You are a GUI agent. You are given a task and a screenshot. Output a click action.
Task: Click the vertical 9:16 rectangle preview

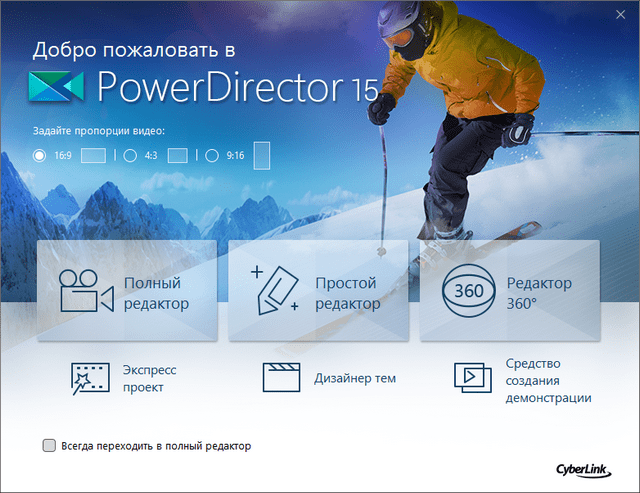(x=261, y=155)
